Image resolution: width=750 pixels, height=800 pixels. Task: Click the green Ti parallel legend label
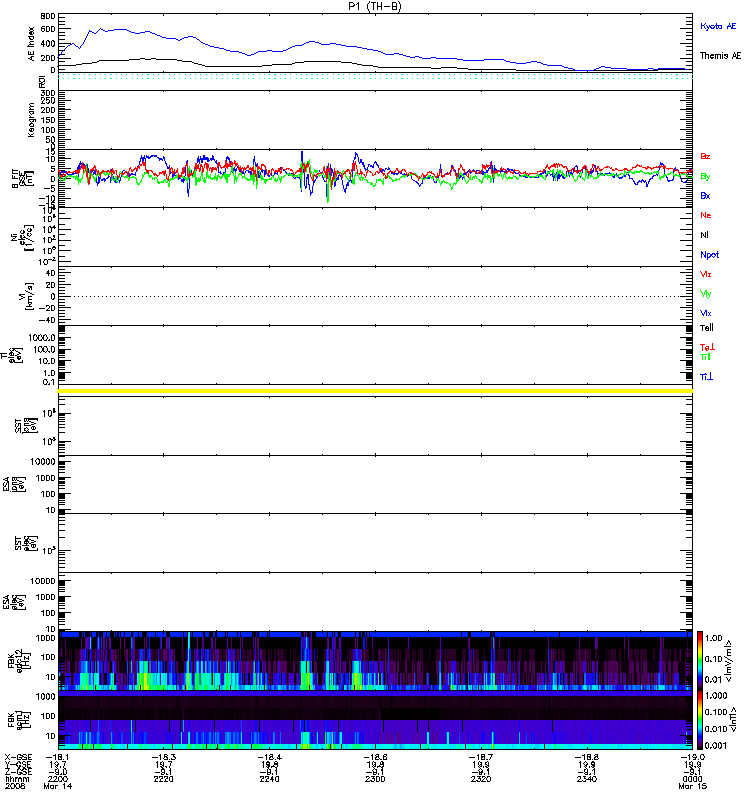tap(705, 357)
